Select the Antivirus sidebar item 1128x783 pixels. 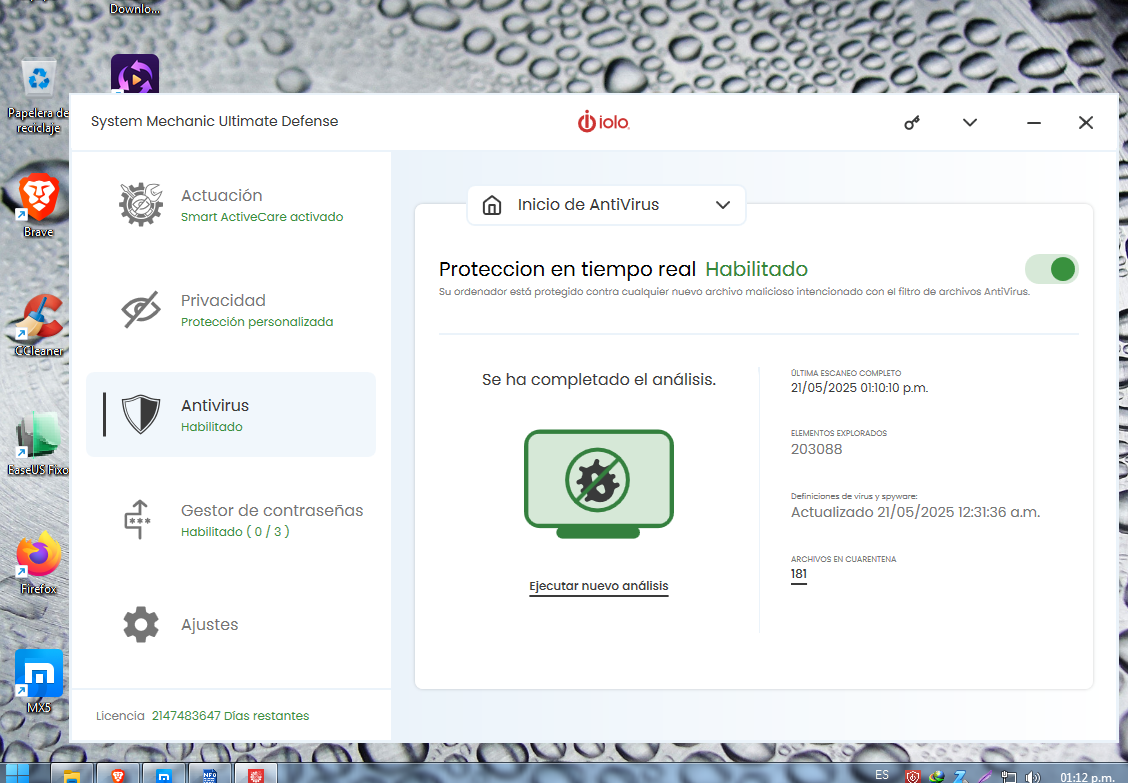tap(231, 415)
